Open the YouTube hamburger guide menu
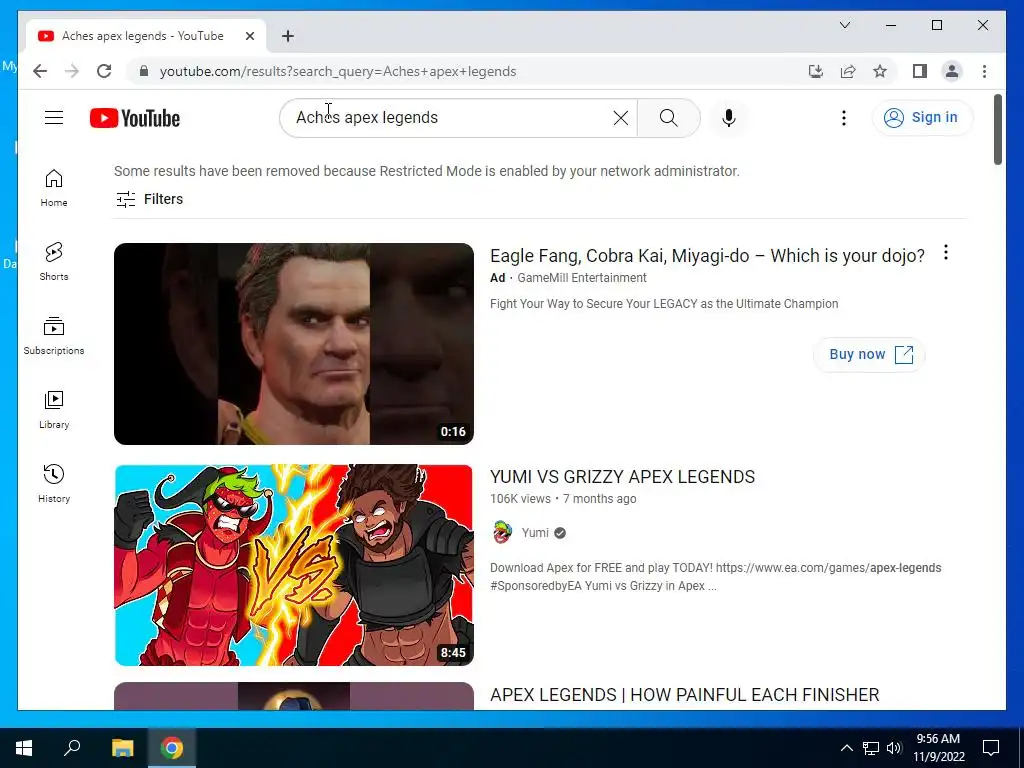The height and width of the screenshot is (768, 1024). 54,118
